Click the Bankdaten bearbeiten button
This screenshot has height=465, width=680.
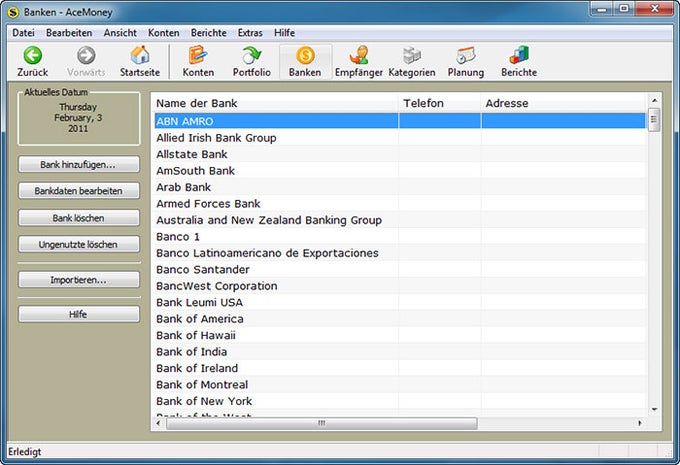point(78,191)
